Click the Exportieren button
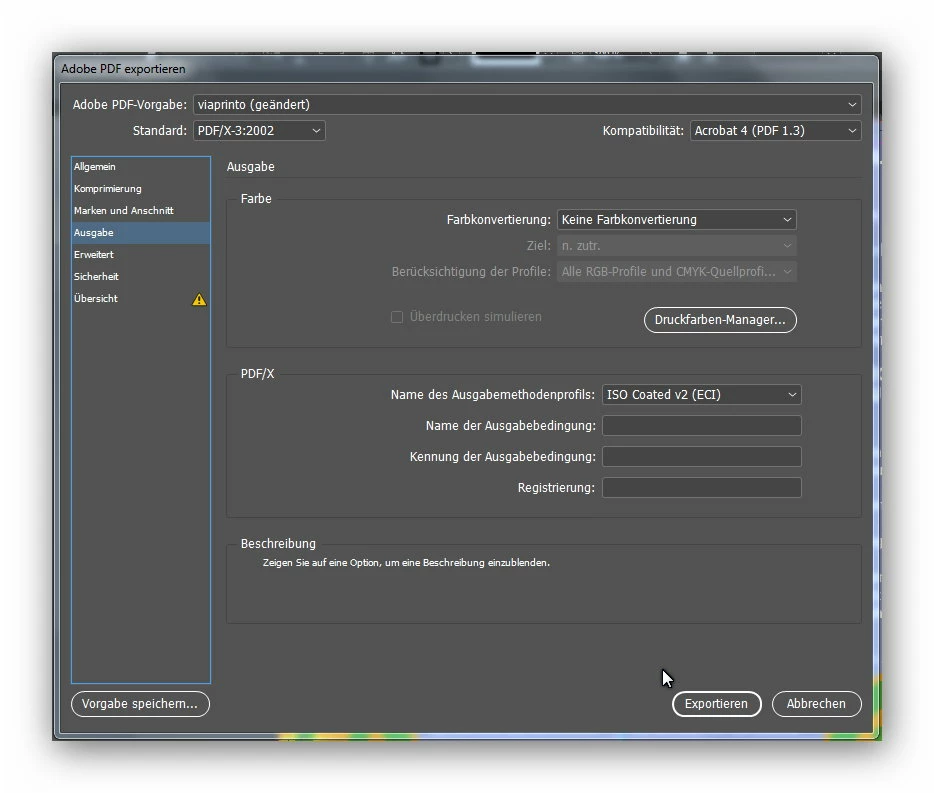 pyautogui.click(x=717, y=704)
